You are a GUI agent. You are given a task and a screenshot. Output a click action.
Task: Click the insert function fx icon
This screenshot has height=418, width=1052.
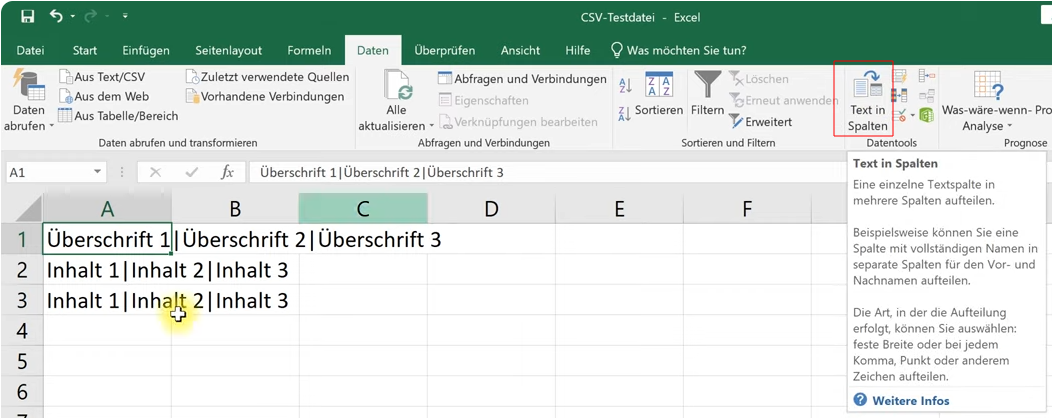[227, 173]
